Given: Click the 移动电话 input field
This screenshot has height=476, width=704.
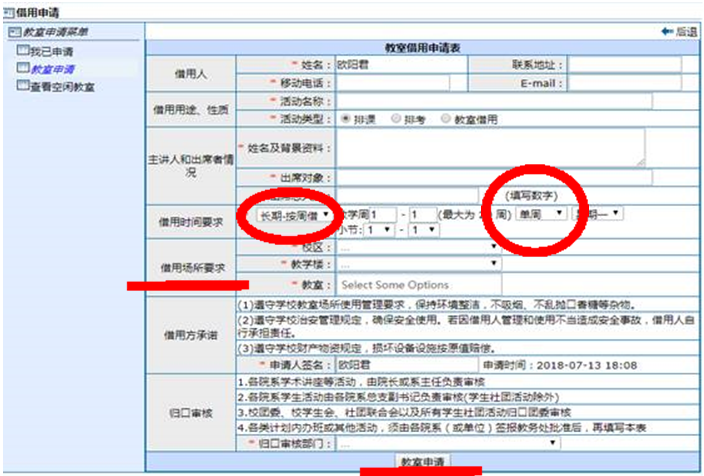Looking at the screenshot, I should [x=392, y=83].
